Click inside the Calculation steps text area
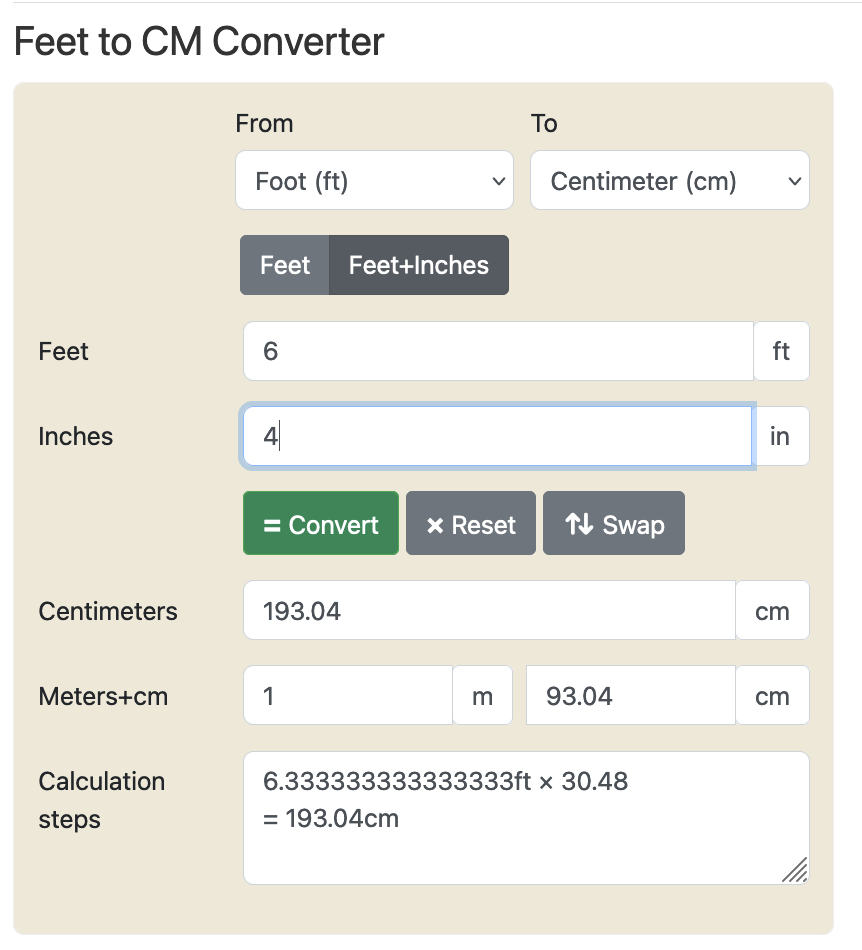Image resolution: width=862 pixels, height=950 pixels. (525, 818)
